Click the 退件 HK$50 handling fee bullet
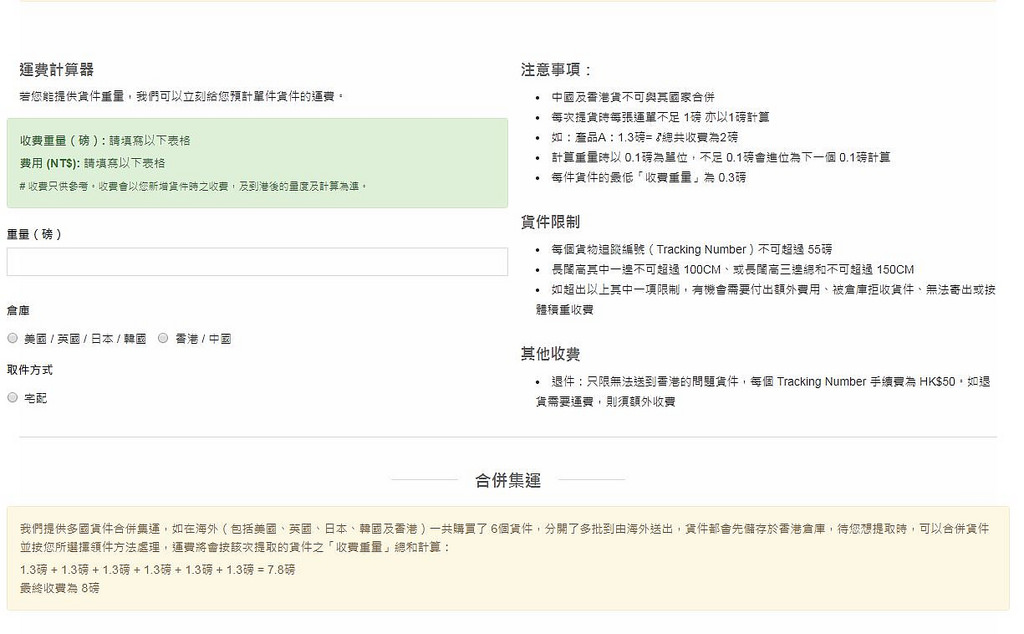The image size is (1024, 634). [770, 382]
